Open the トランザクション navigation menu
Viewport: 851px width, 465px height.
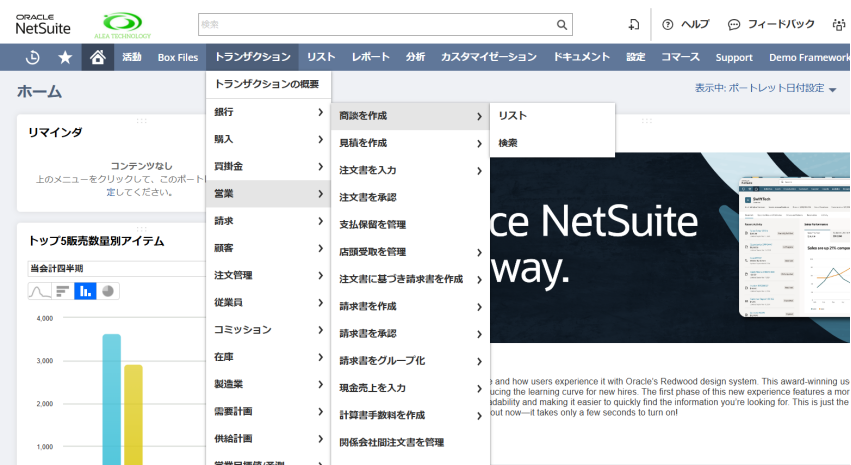tap(252, 57)
